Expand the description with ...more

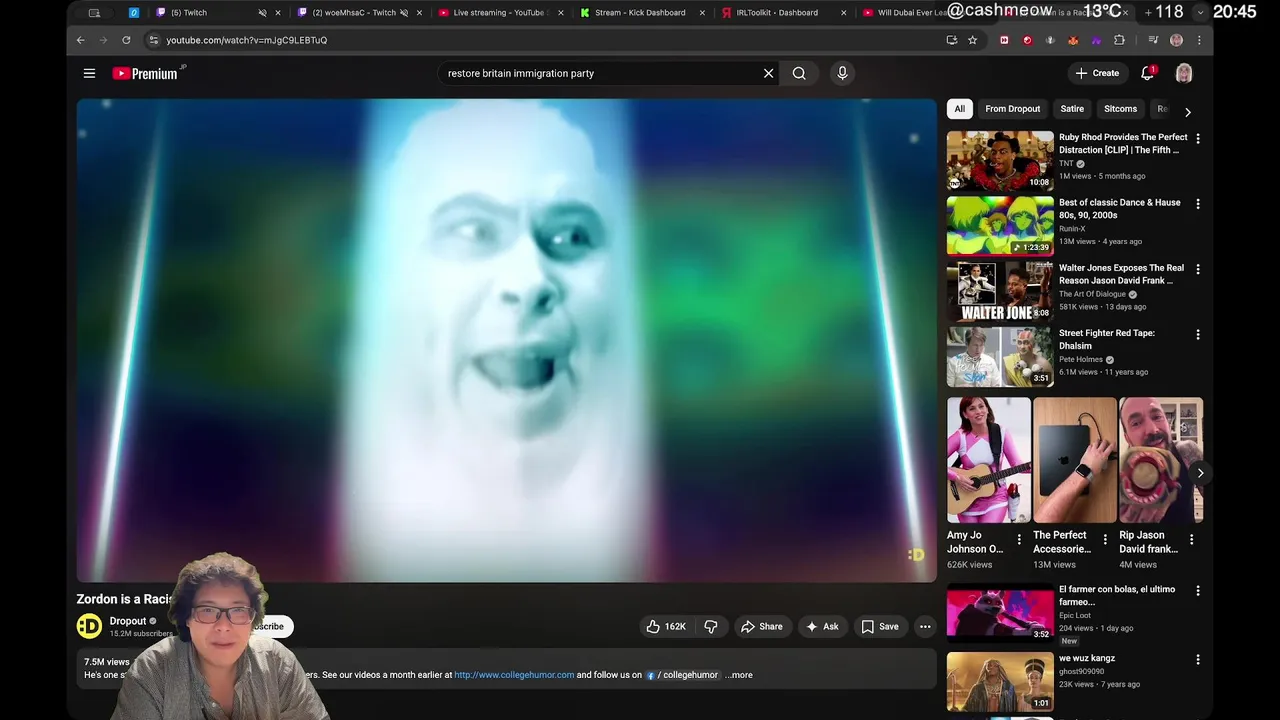(x=739, y=675)
